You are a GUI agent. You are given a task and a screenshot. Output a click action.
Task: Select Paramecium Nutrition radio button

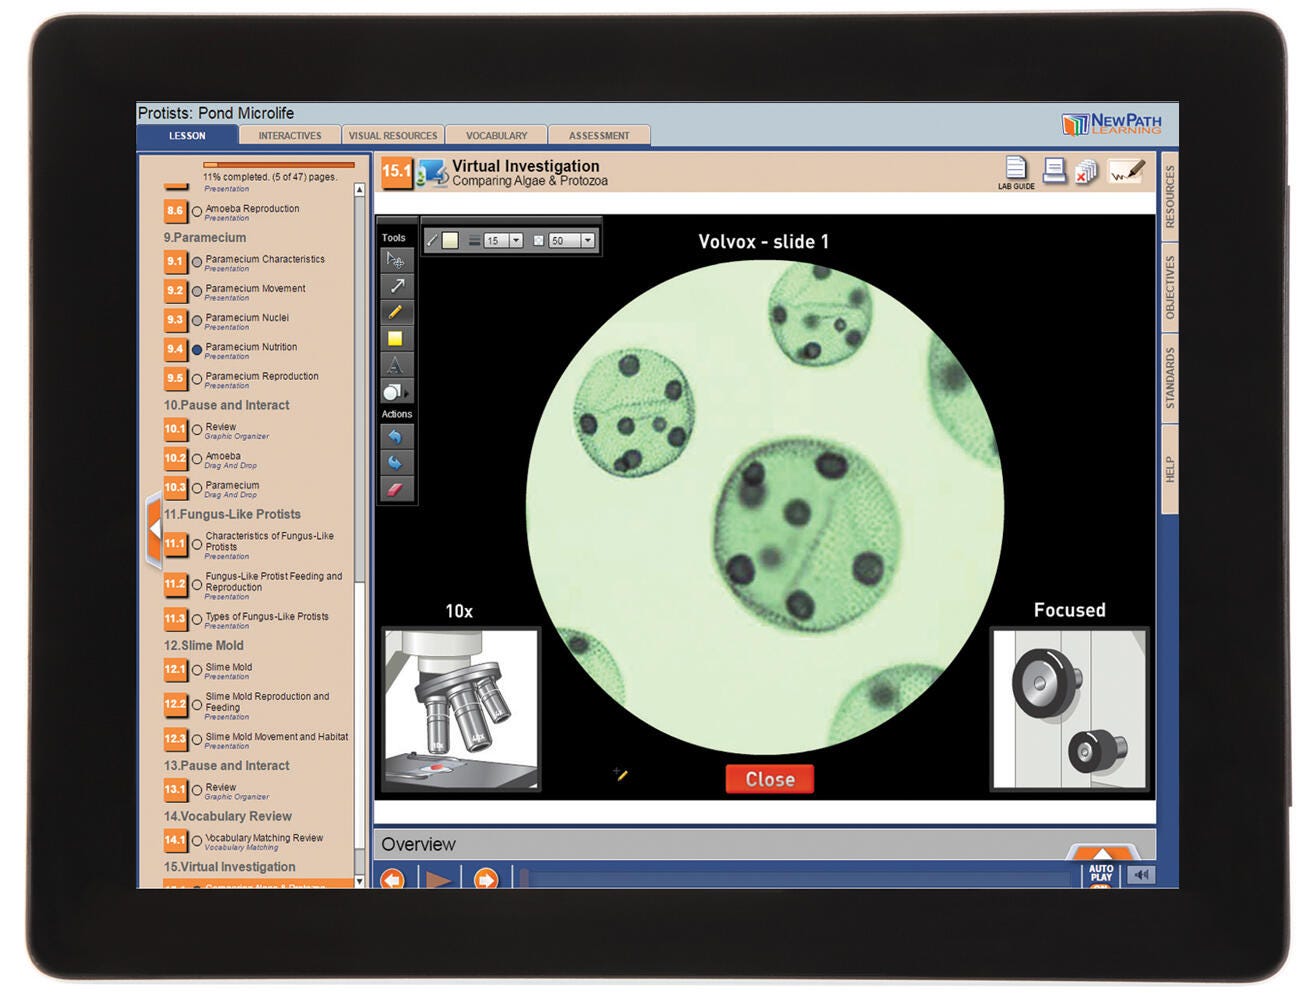click(197, 350)
